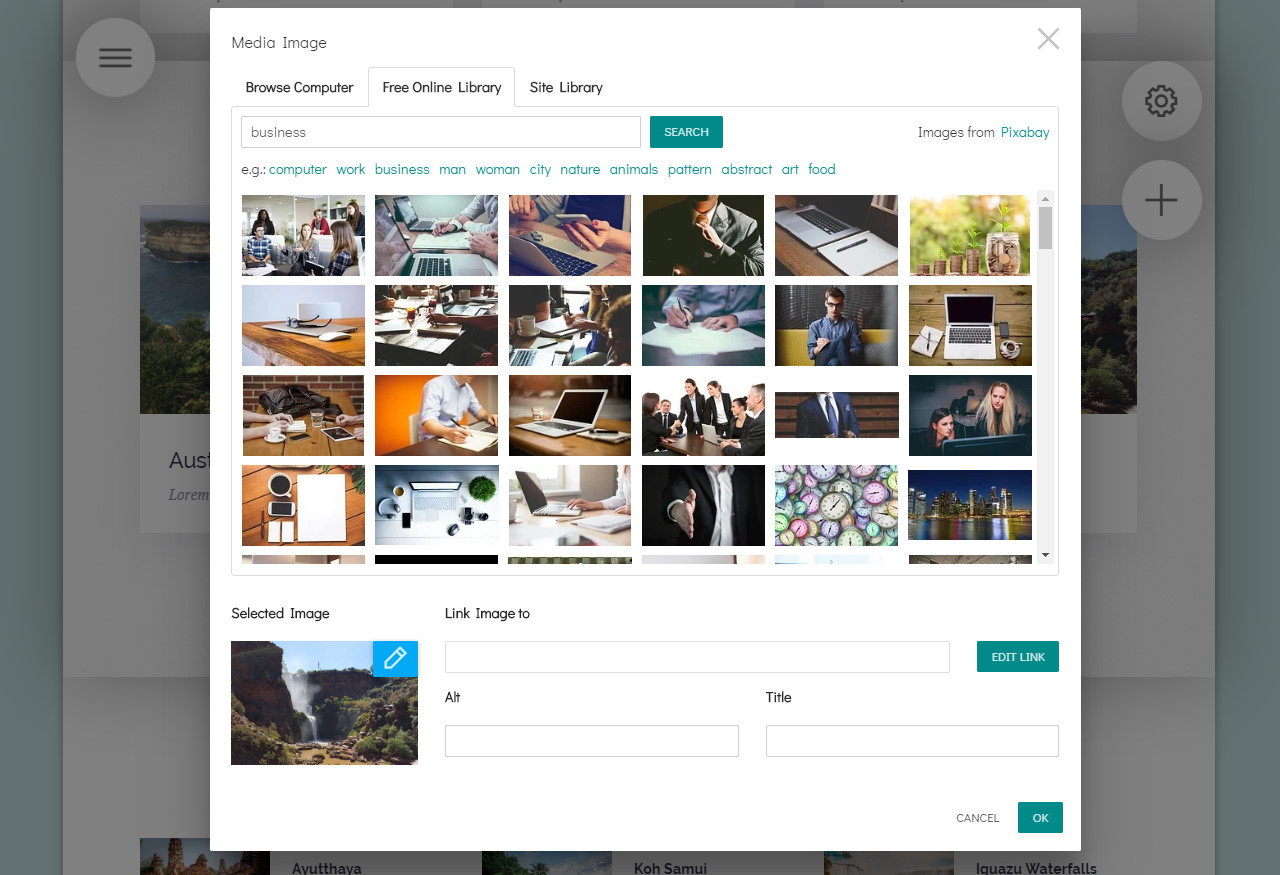The image size is (1280, 875).
Task: Click the CANCEL button
Action: tap(978, 818)
